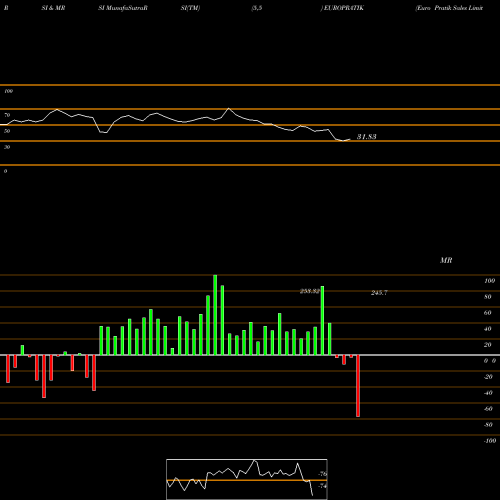This screenshot has width=500, height=500.
Task: Click the RSI axis label 100 at left
Action: click(x=8, y=91)
